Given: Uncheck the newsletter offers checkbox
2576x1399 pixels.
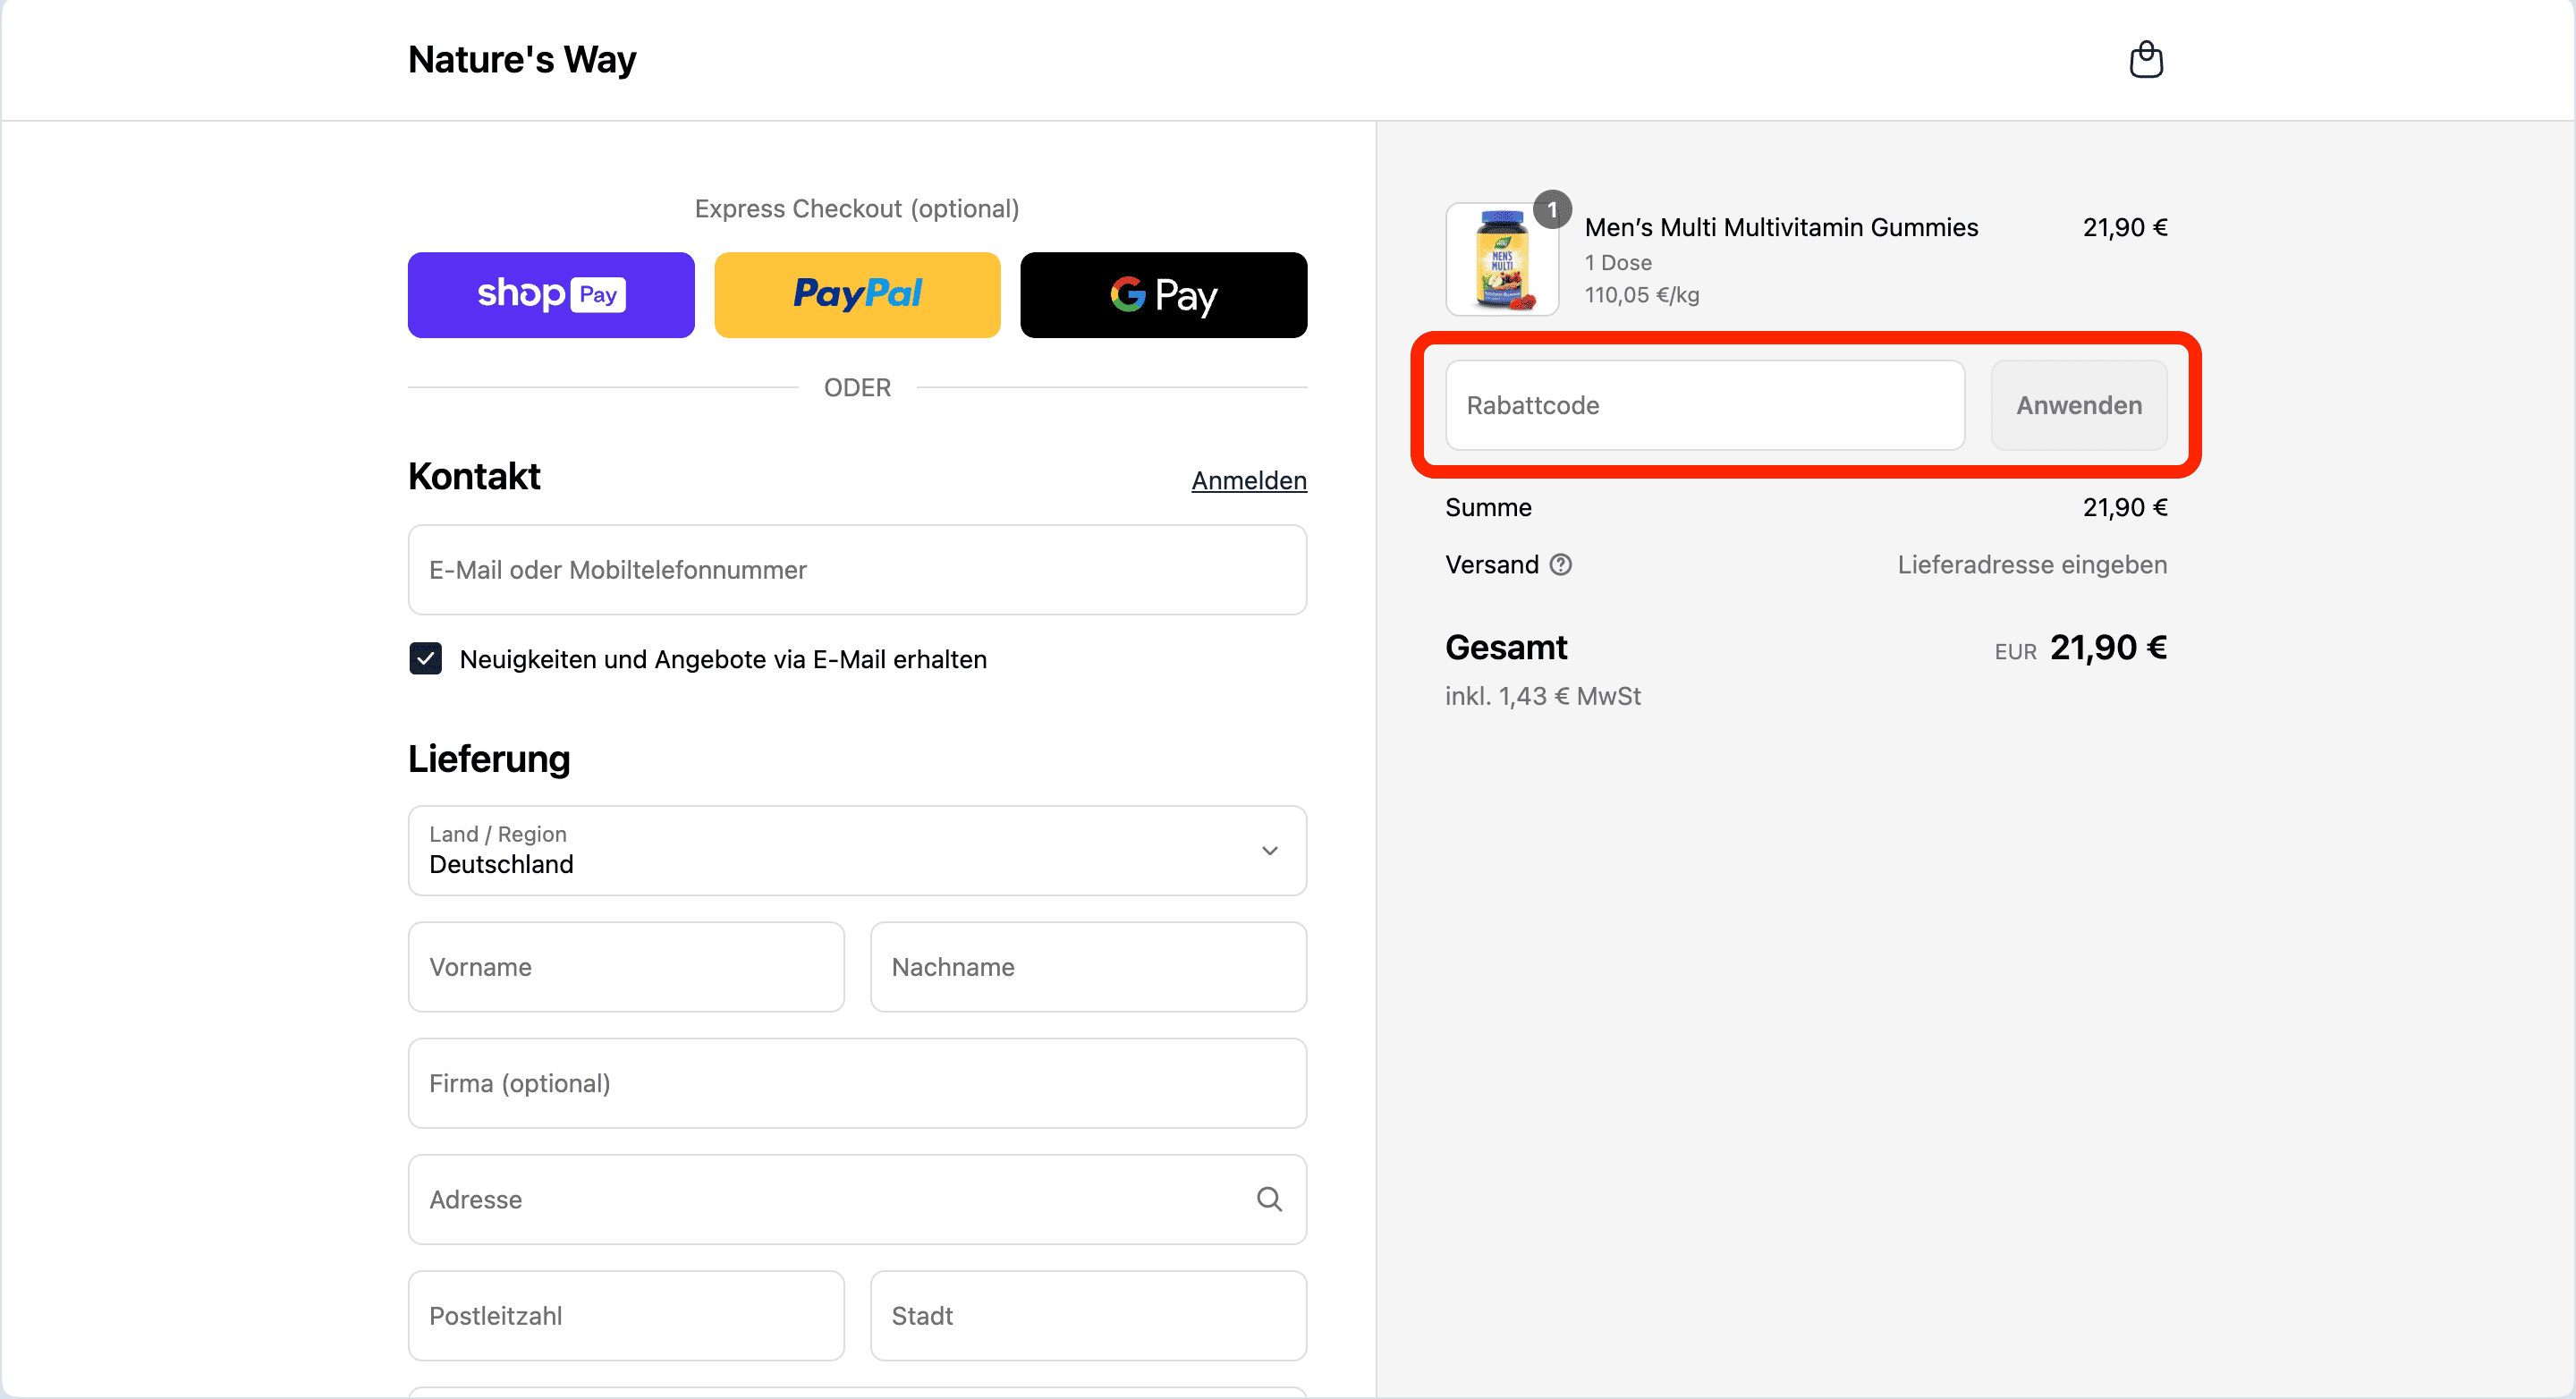Looking at the screenshot, I should click(426, 659).
